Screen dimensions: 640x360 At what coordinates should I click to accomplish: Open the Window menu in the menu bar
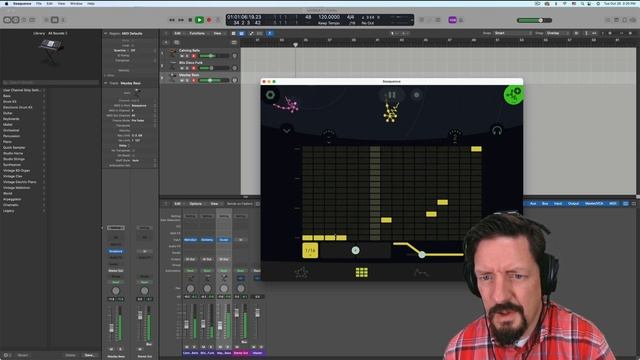pyautogui.click(x=76, y=3)
